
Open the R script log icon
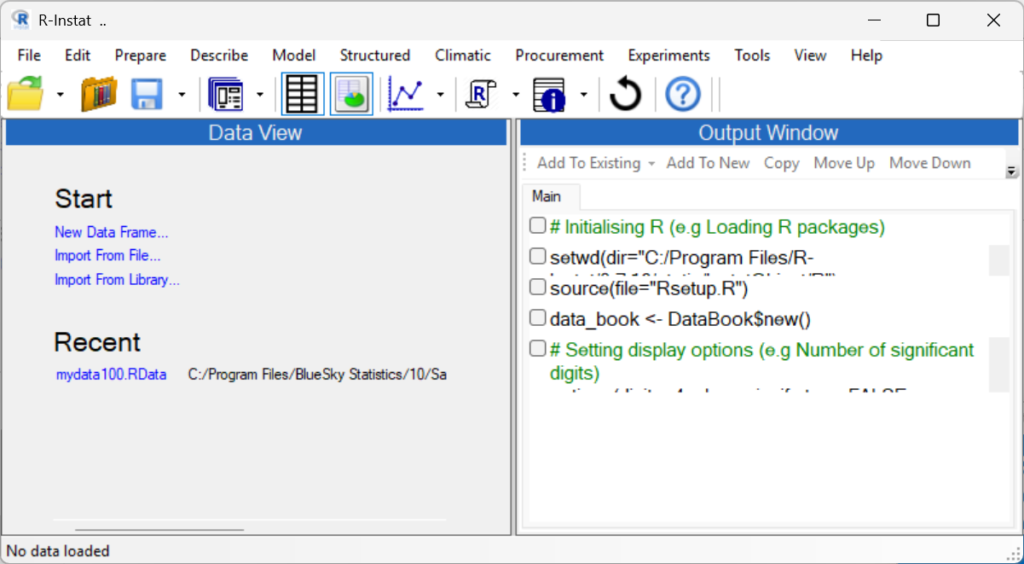pos(483,95)
